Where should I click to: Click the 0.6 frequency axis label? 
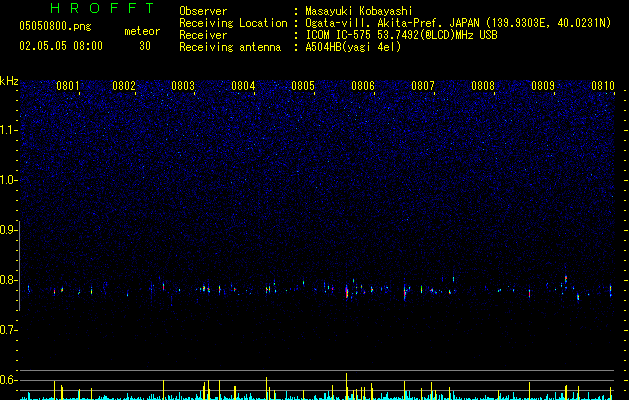coord(8,380)
